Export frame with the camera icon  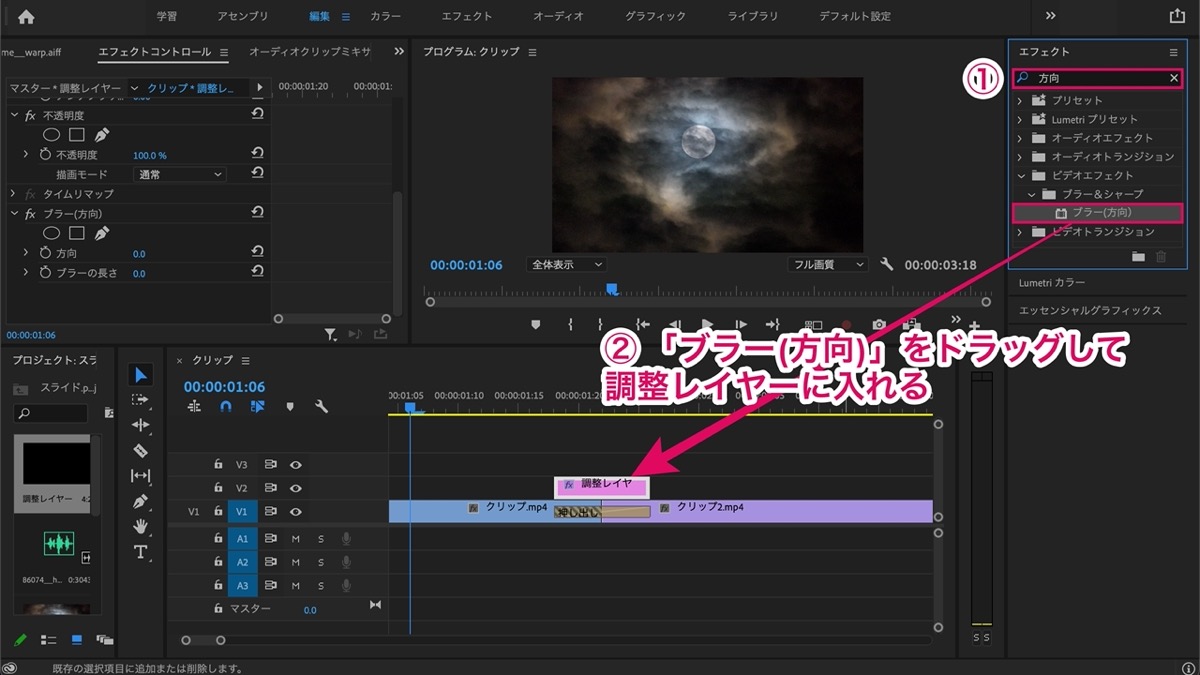(x=879, y=324)
